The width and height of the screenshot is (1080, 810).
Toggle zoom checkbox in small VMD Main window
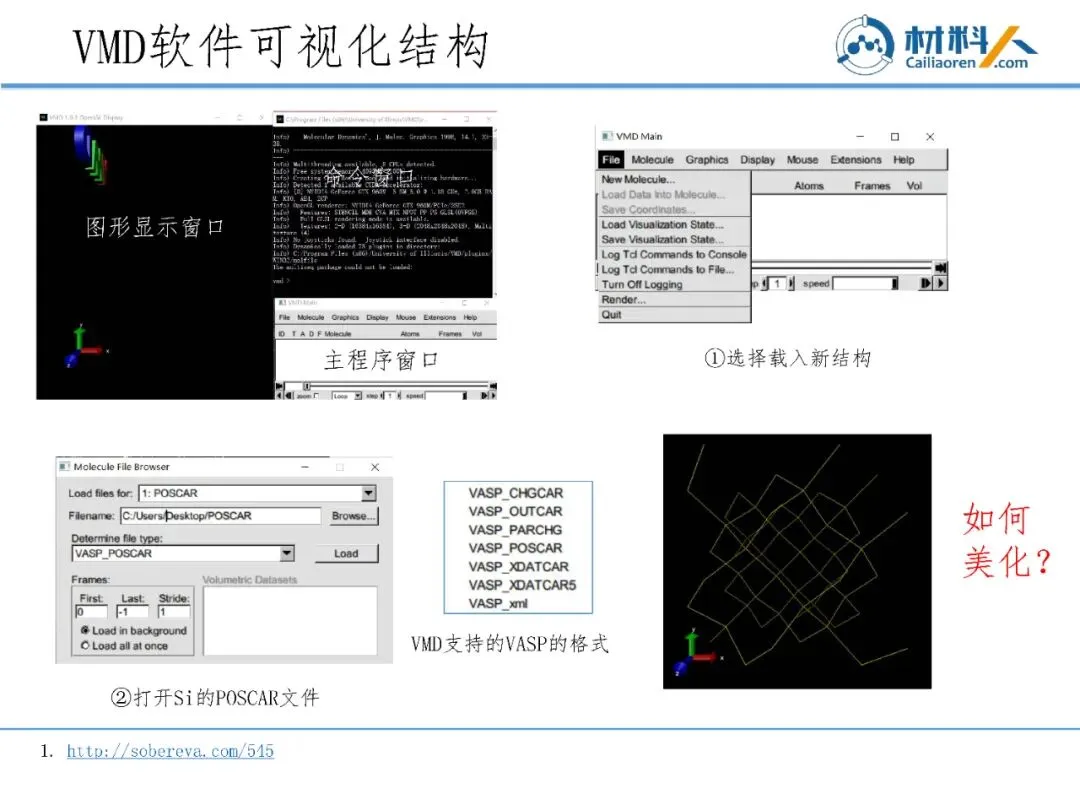(x=316, y=396)
